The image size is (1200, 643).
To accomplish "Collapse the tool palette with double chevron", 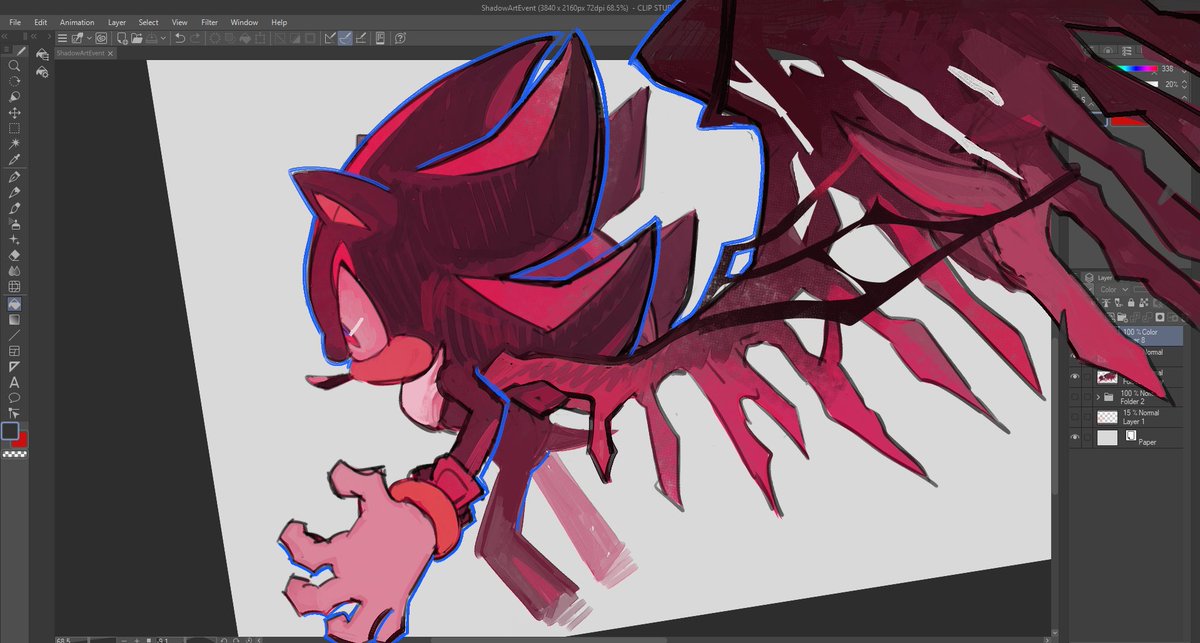I will coord(5,36).
